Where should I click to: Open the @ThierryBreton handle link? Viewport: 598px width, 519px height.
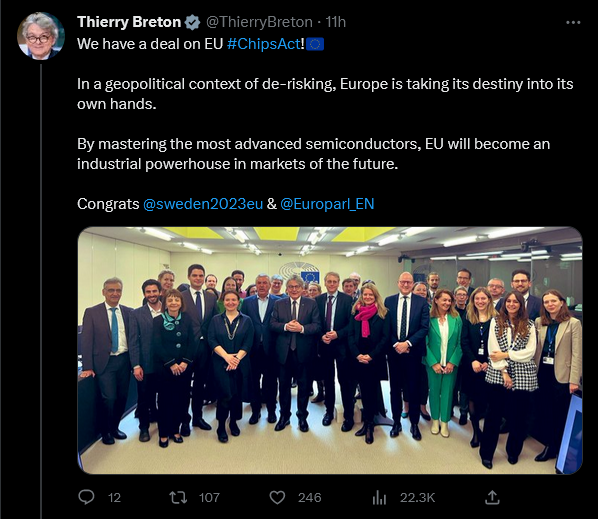[x=259, y=22]
